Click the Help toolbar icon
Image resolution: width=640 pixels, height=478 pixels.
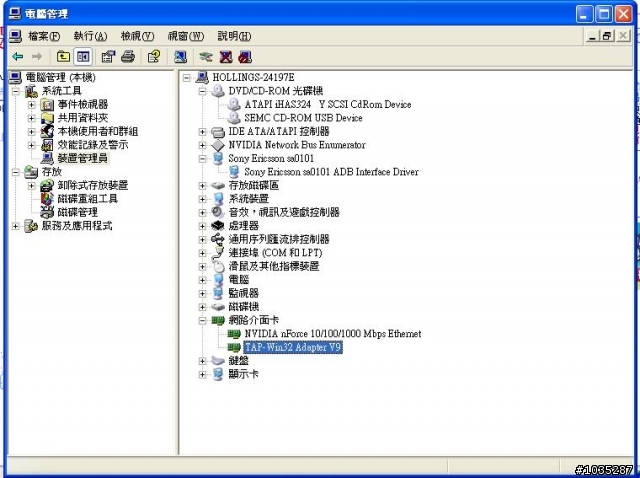(154, 57)
